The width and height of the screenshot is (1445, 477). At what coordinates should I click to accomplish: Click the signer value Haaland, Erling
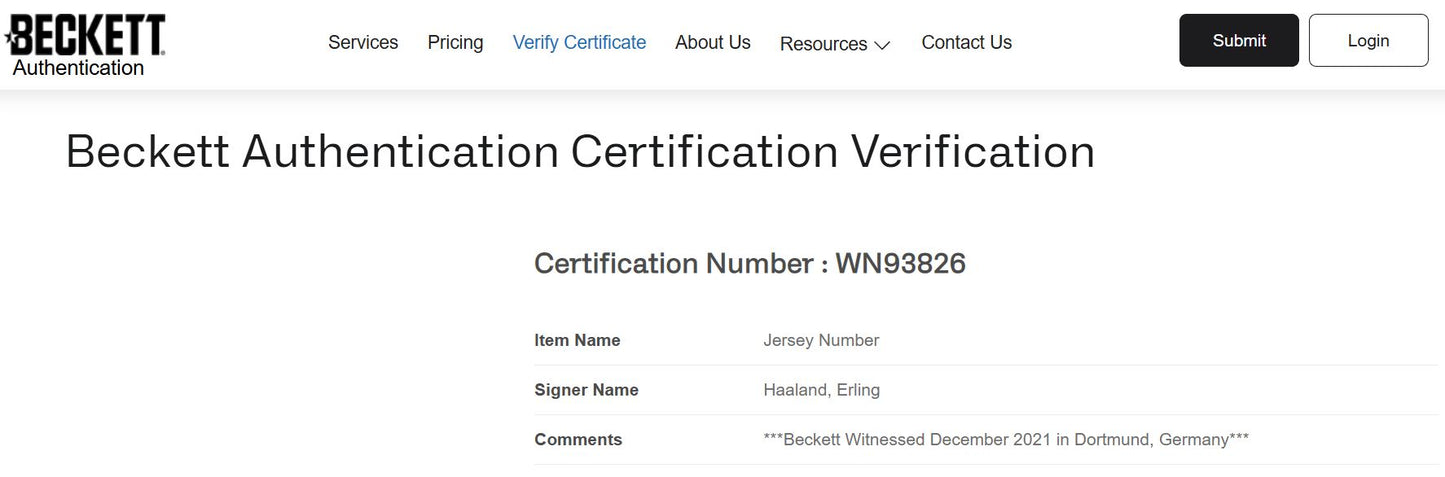click(821, 390)
